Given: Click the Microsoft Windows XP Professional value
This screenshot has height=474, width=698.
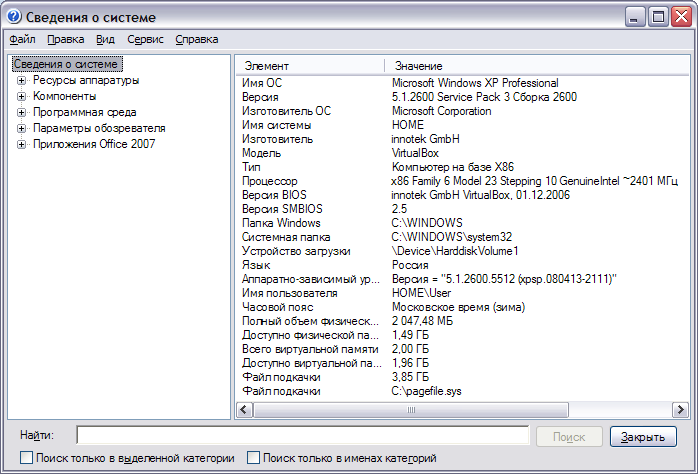Looking at the screenshot, I should tap(475, 83).
